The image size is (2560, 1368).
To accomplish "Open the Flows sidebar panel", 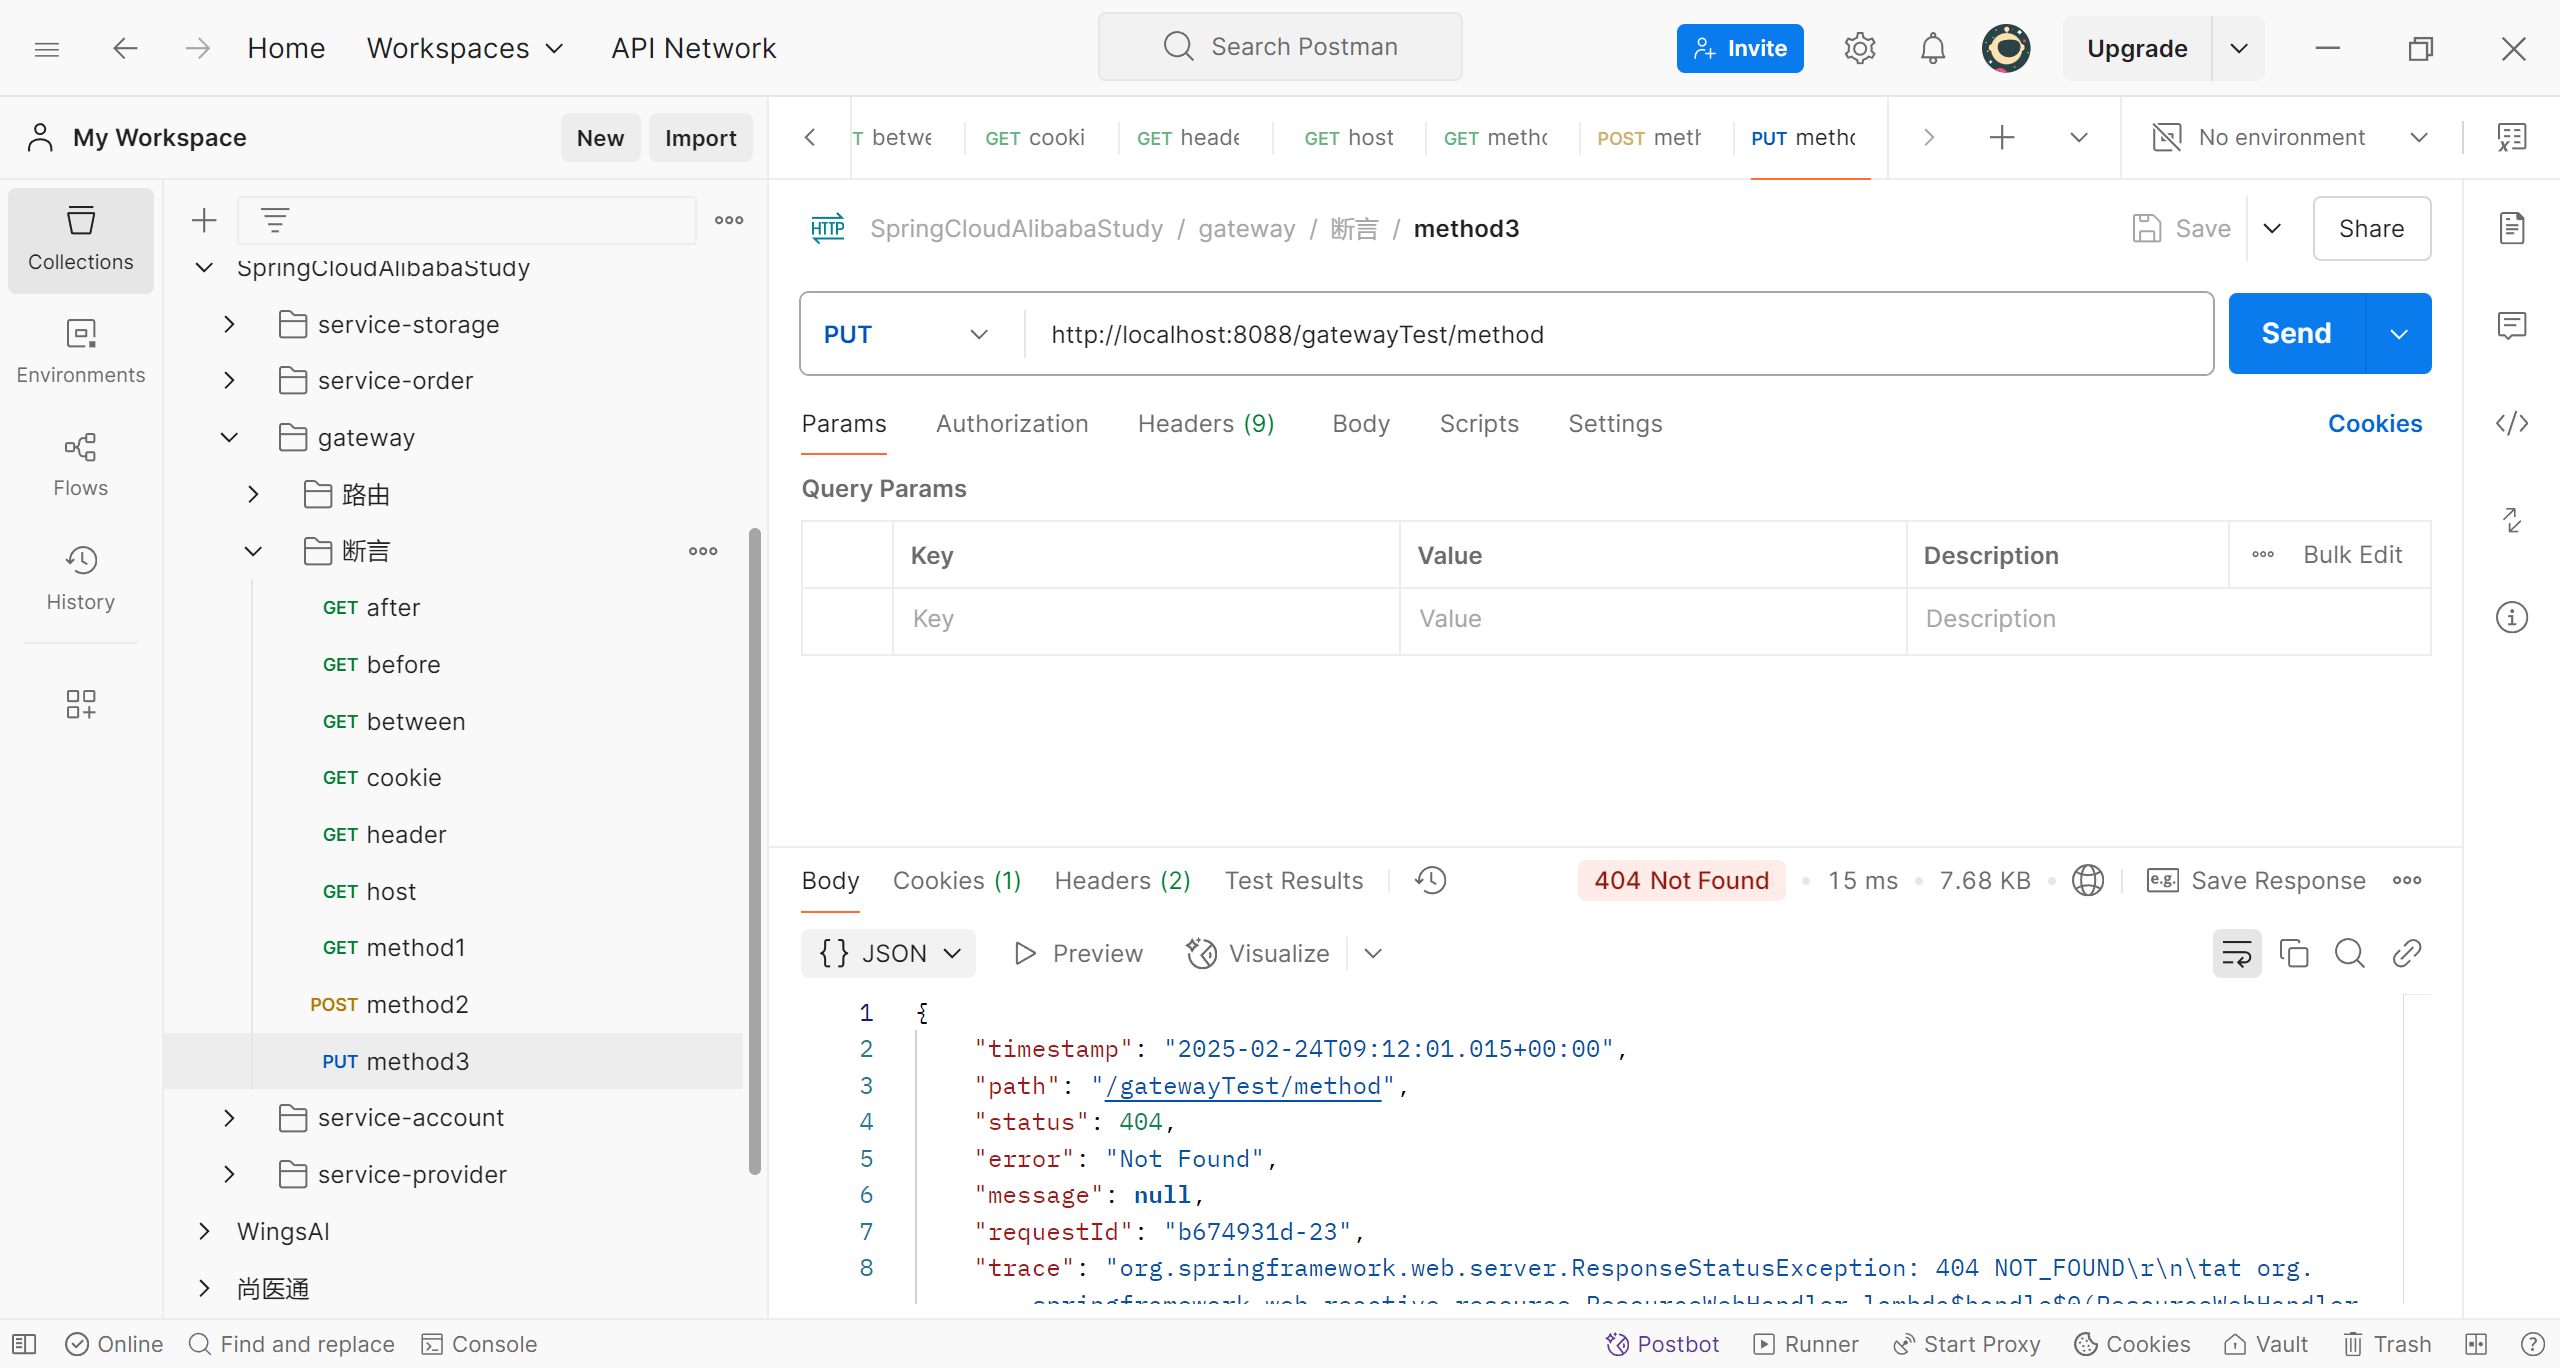I will (x=80, y=464).
